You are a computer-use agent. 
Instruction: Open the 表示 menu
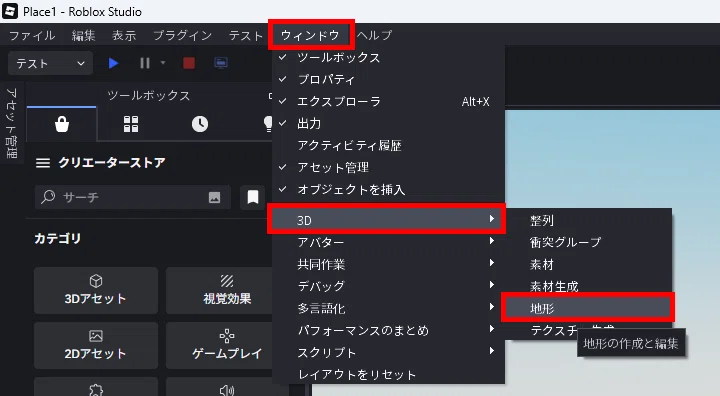click(x=124, y=35)
